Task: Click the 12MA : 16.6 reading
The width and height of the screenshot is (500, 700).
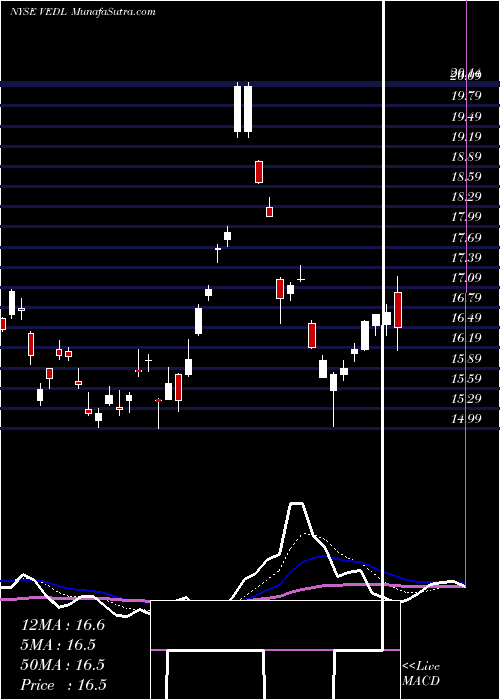Action: click(63, 625)
